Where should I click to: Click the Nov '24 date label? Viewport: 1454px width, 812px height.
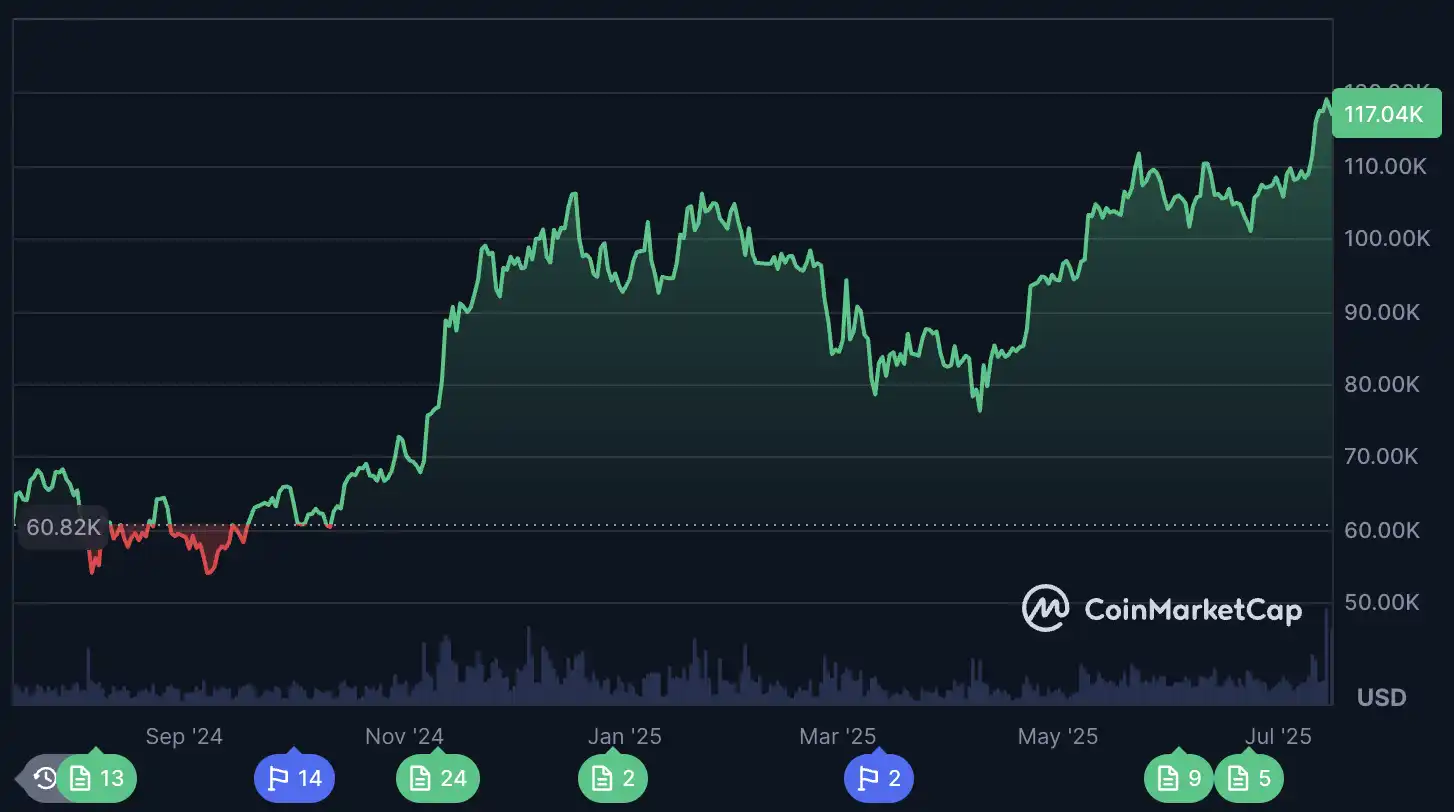coord(404,737)
